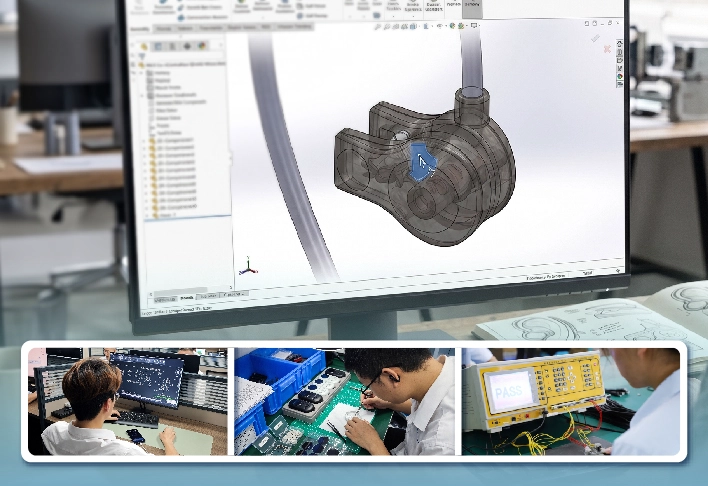Click the highlighted rightmost ribbon button
708x486 pixels.
[x=472, y=7]
